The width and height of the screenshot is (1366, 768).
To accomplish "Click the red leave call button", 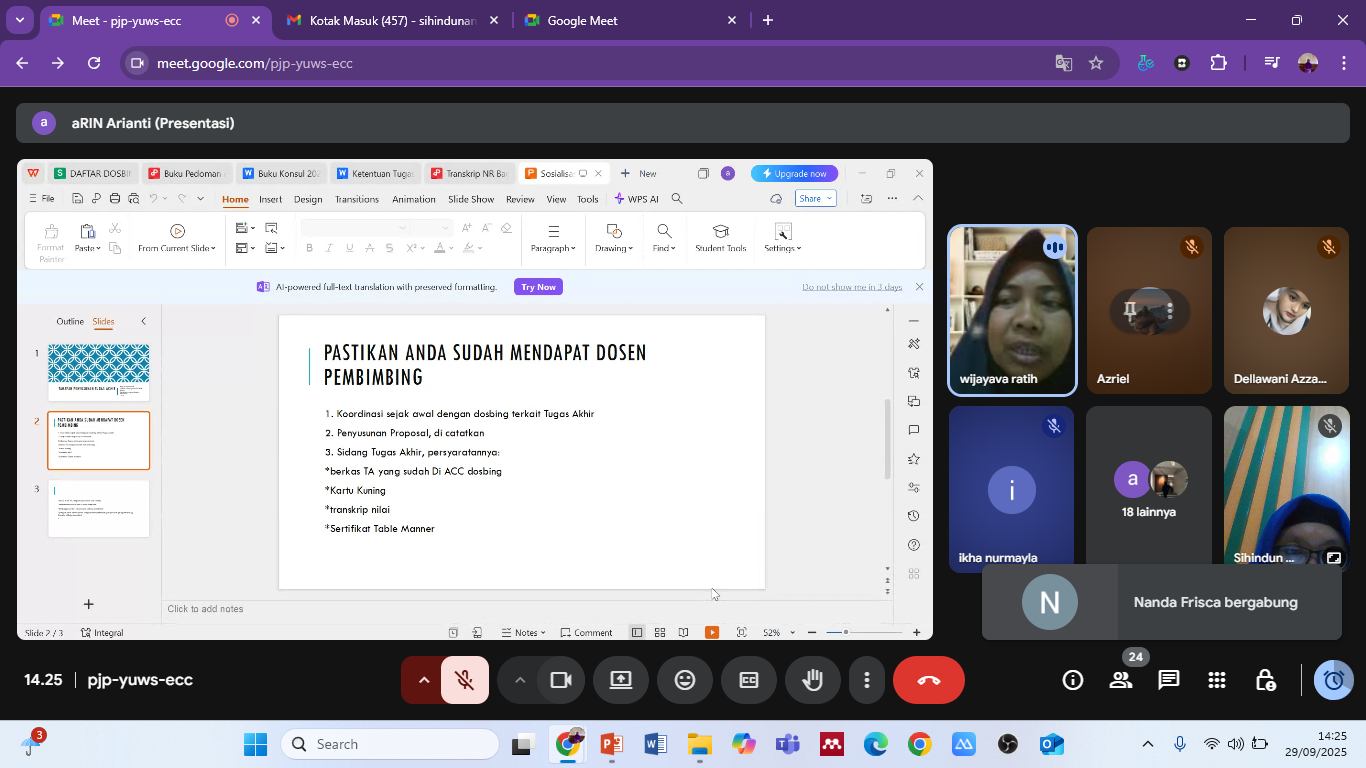I will 928,680.
